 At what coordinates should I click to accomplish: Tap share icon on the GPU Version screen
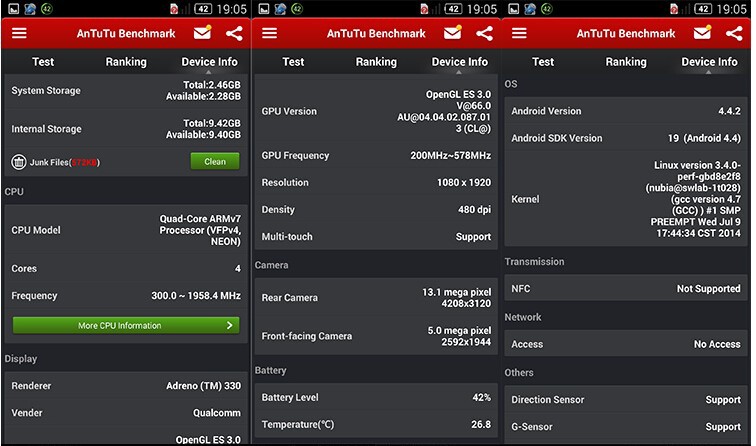(x=484, y=33)
